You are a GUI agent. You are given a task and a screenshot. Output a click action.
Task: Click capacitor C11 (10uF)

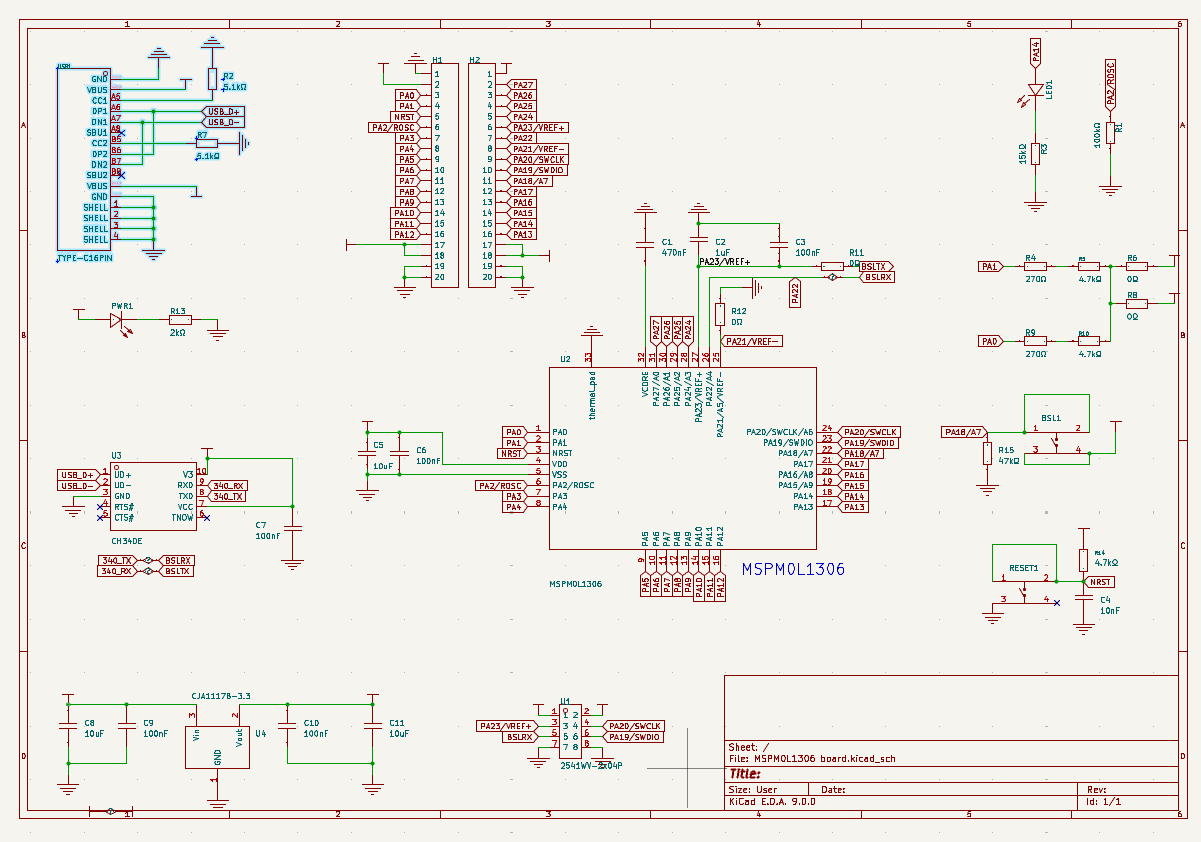pos(372,727)
